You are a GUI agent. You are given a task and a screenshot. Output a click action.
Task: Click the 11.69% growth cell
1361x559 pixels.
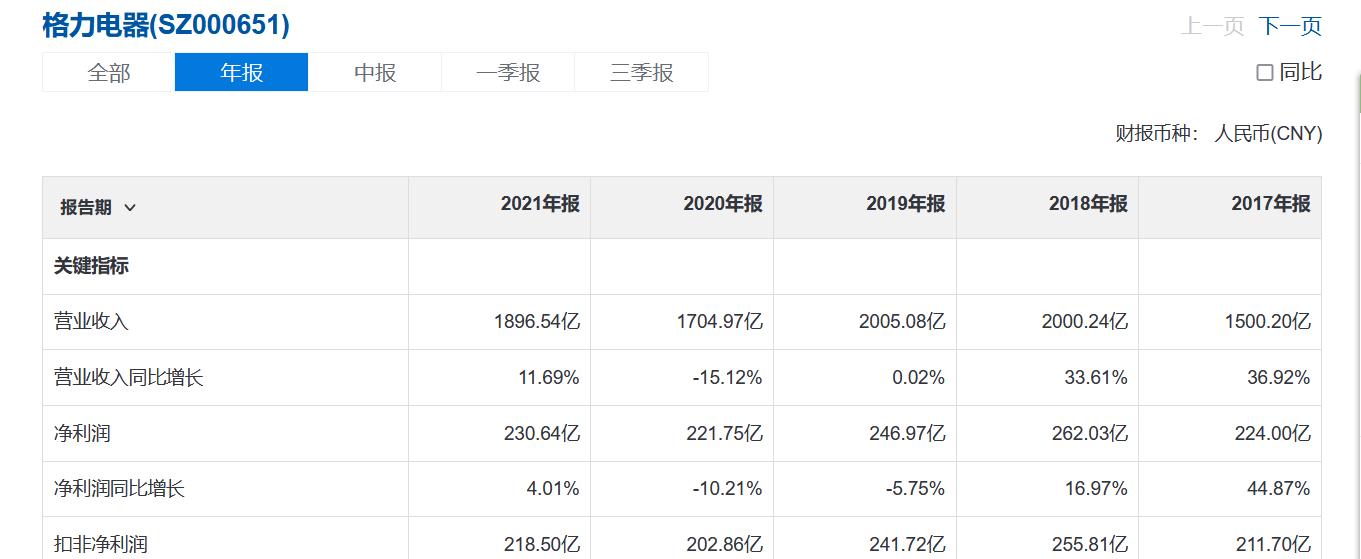[499, 378]
